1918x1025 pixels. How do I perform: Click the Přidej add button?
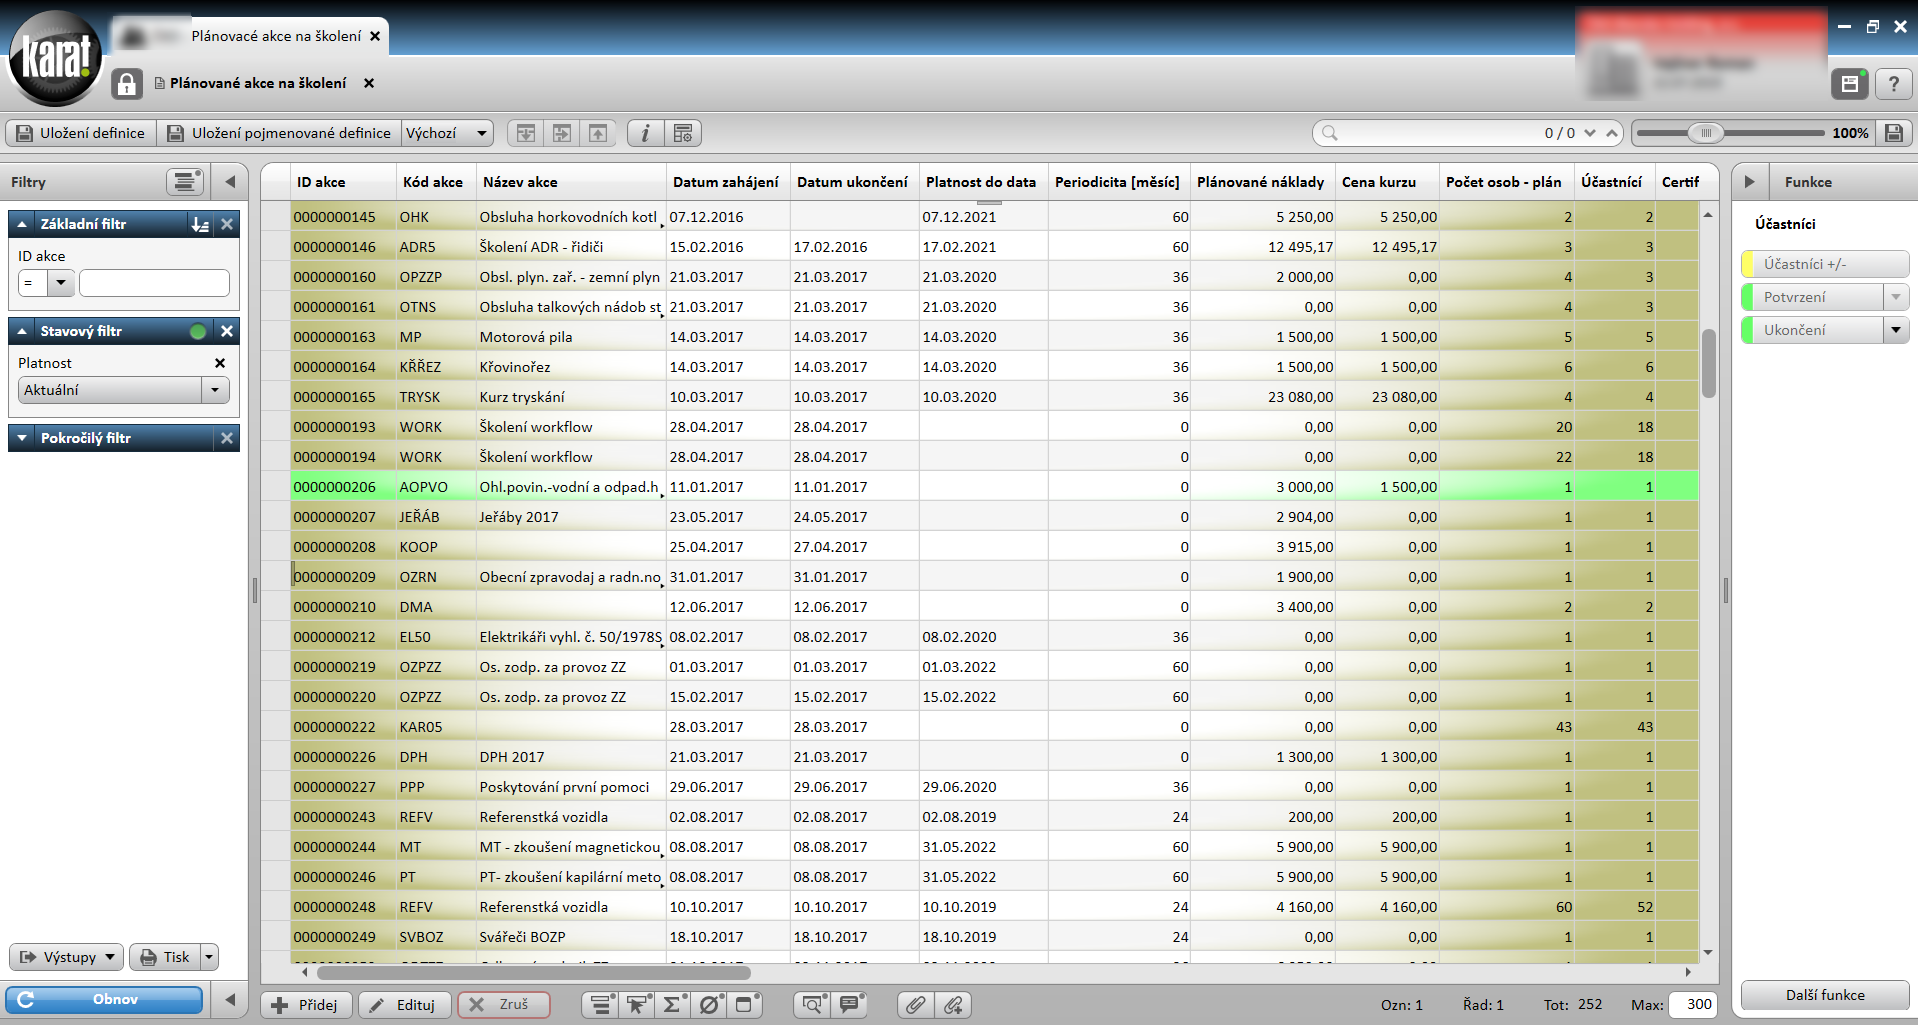306,1005
